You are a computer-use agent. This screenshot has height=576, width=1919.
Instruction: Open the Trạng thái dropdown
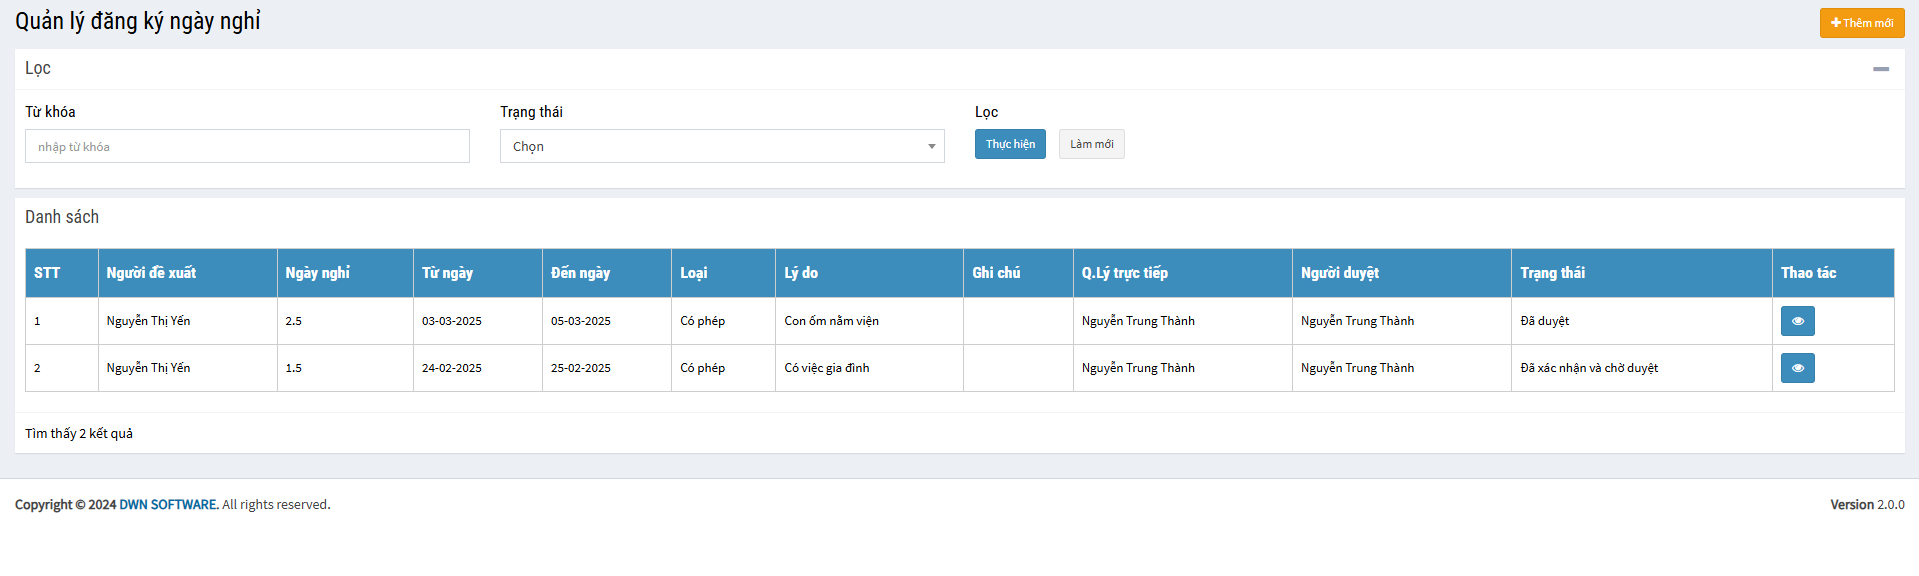(x=721, y=146)
